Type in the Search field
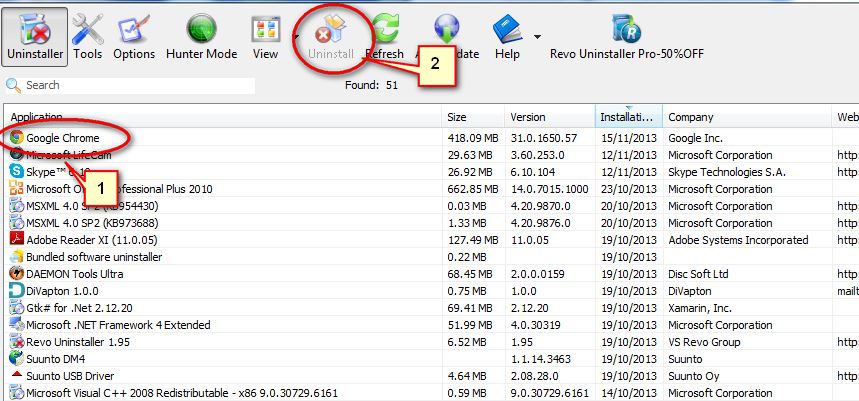Image resolution: width=859 pixels, height=401 pixels. click(x=130, y=86)
